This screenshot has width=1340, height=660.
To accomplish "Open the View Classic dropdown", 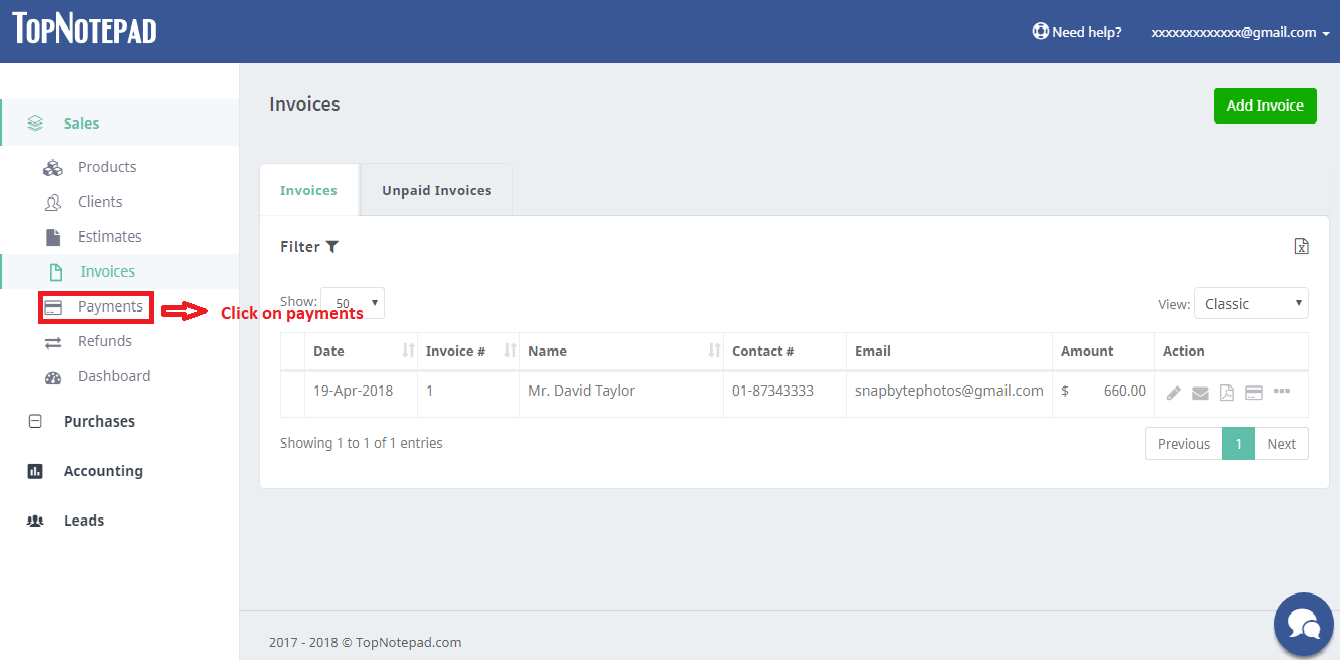I will click(1251, 304).
